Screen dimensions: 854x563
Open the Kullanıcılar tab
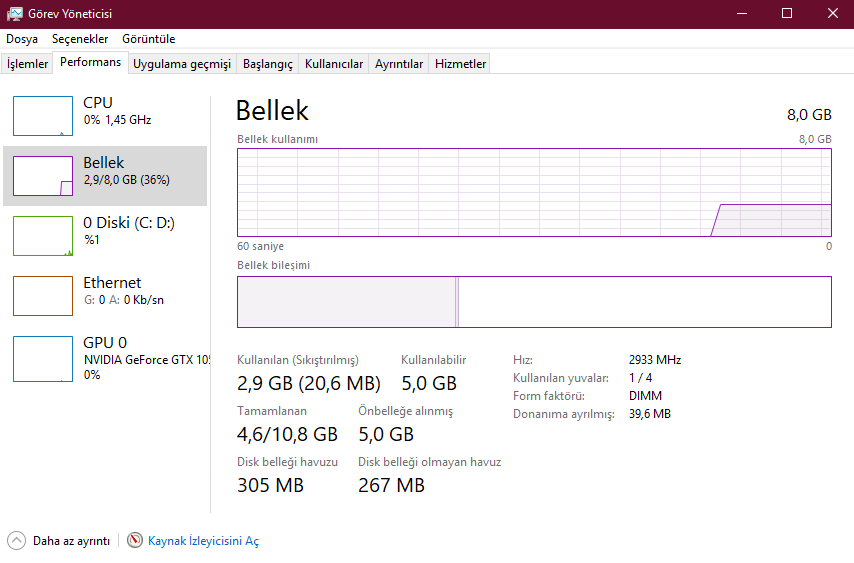tap(334, 64)
